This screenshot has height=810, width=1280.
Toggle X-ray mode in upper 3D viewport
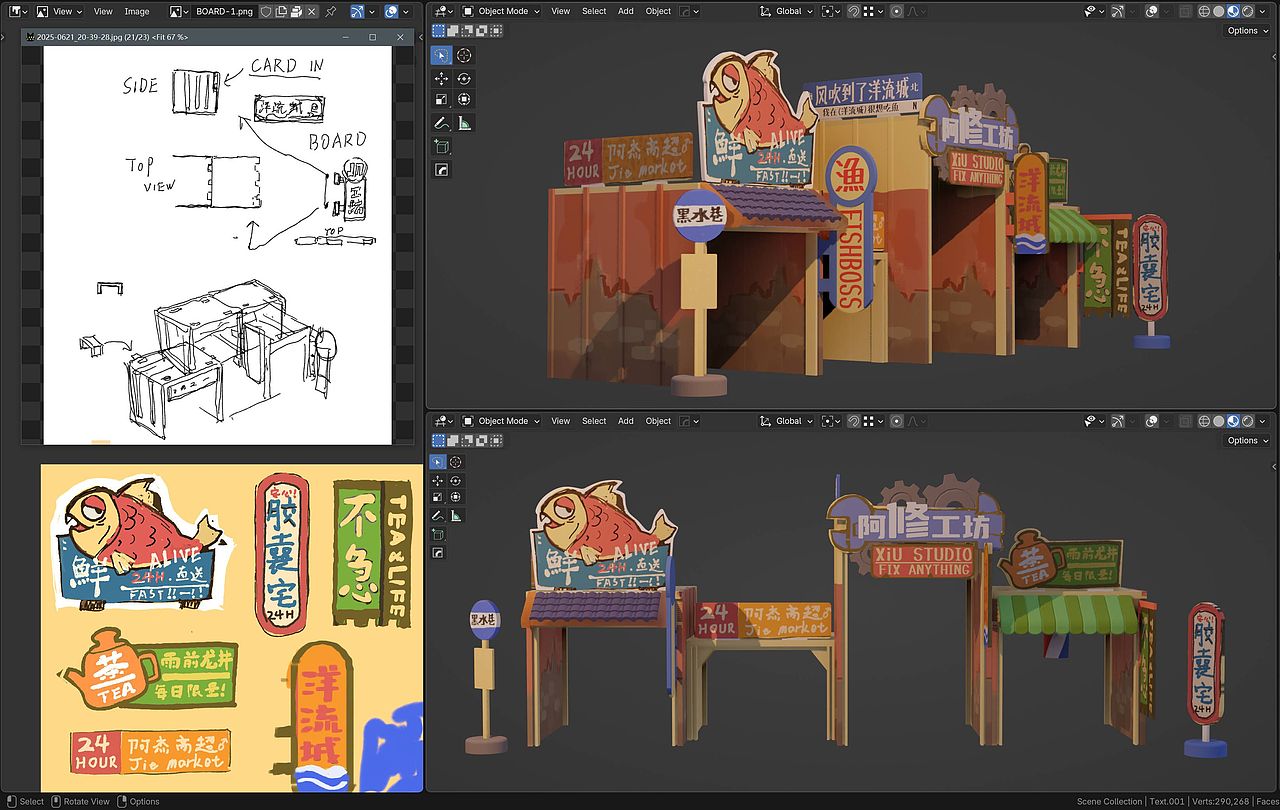[x=1185, y=11]
